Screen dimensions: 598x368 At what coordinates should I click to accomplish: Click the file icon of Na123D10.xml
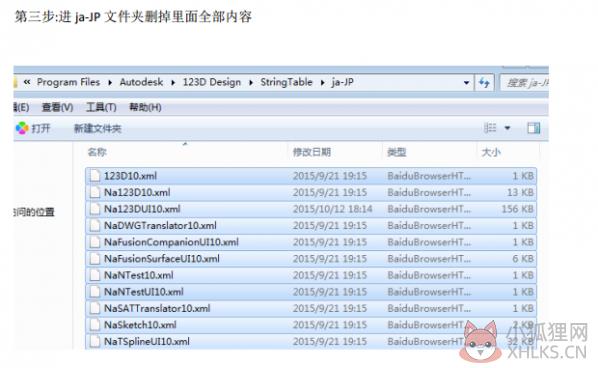point(95,193)
